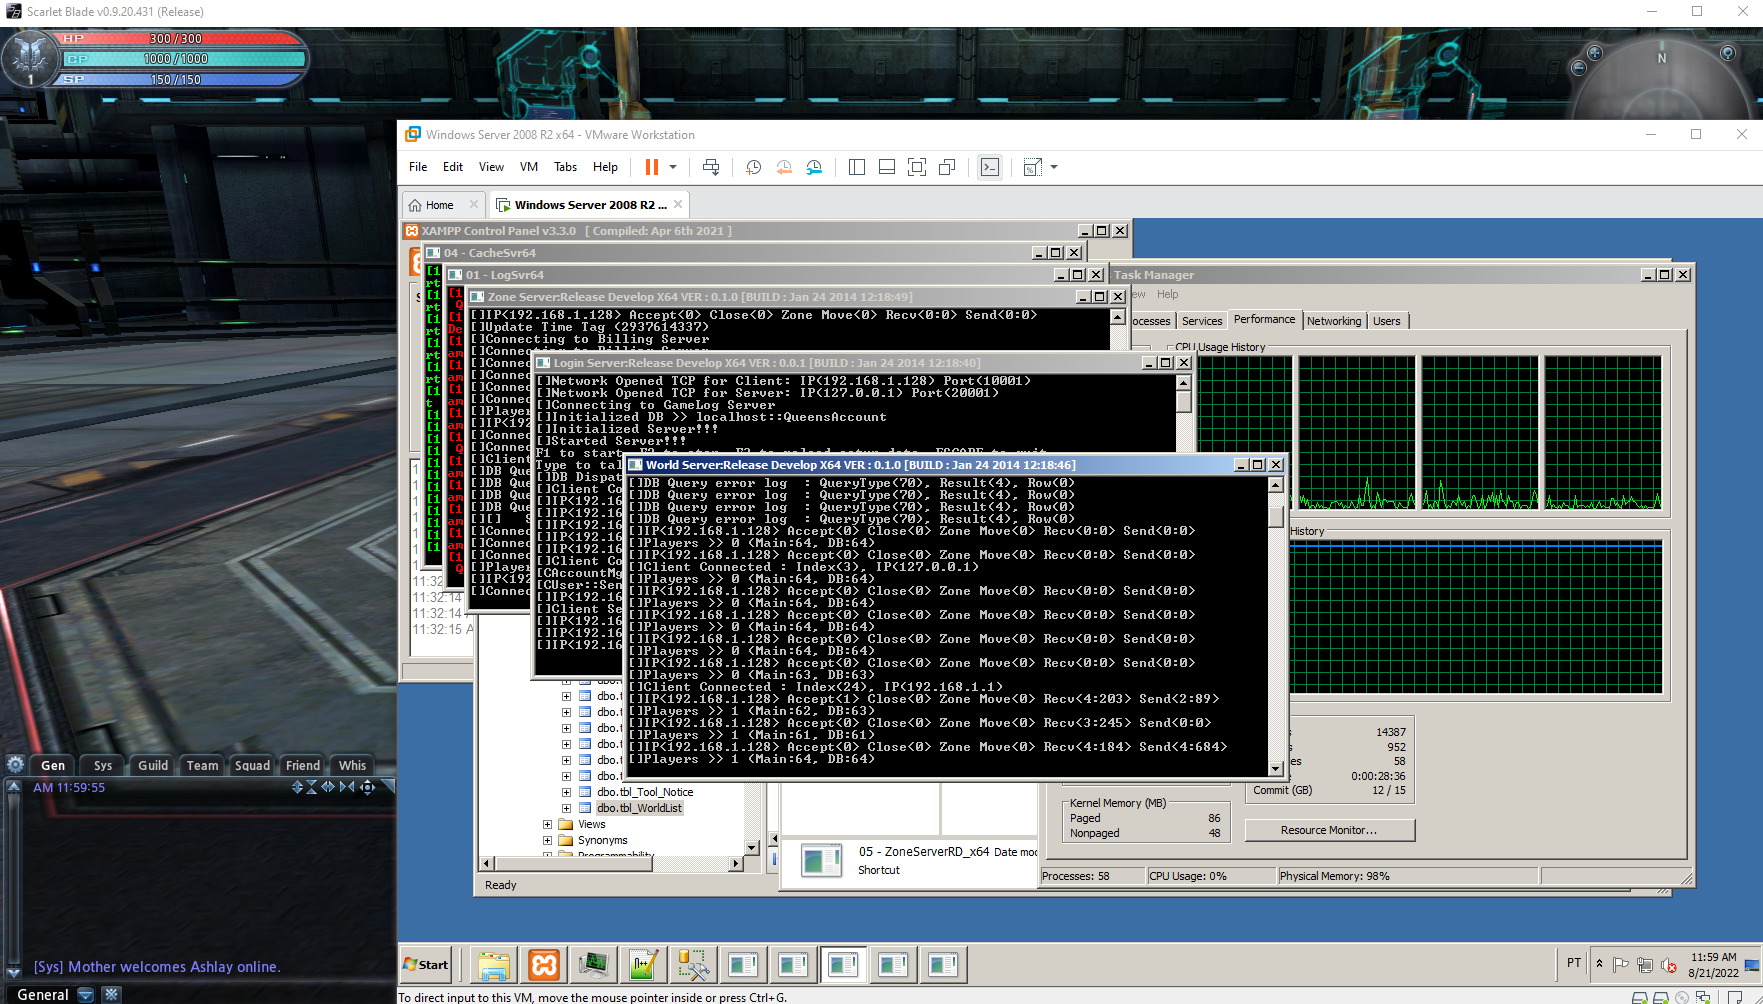
Task: Open the VMware Tabs menu
Action: pyautogui.click(x=566, y=167)
